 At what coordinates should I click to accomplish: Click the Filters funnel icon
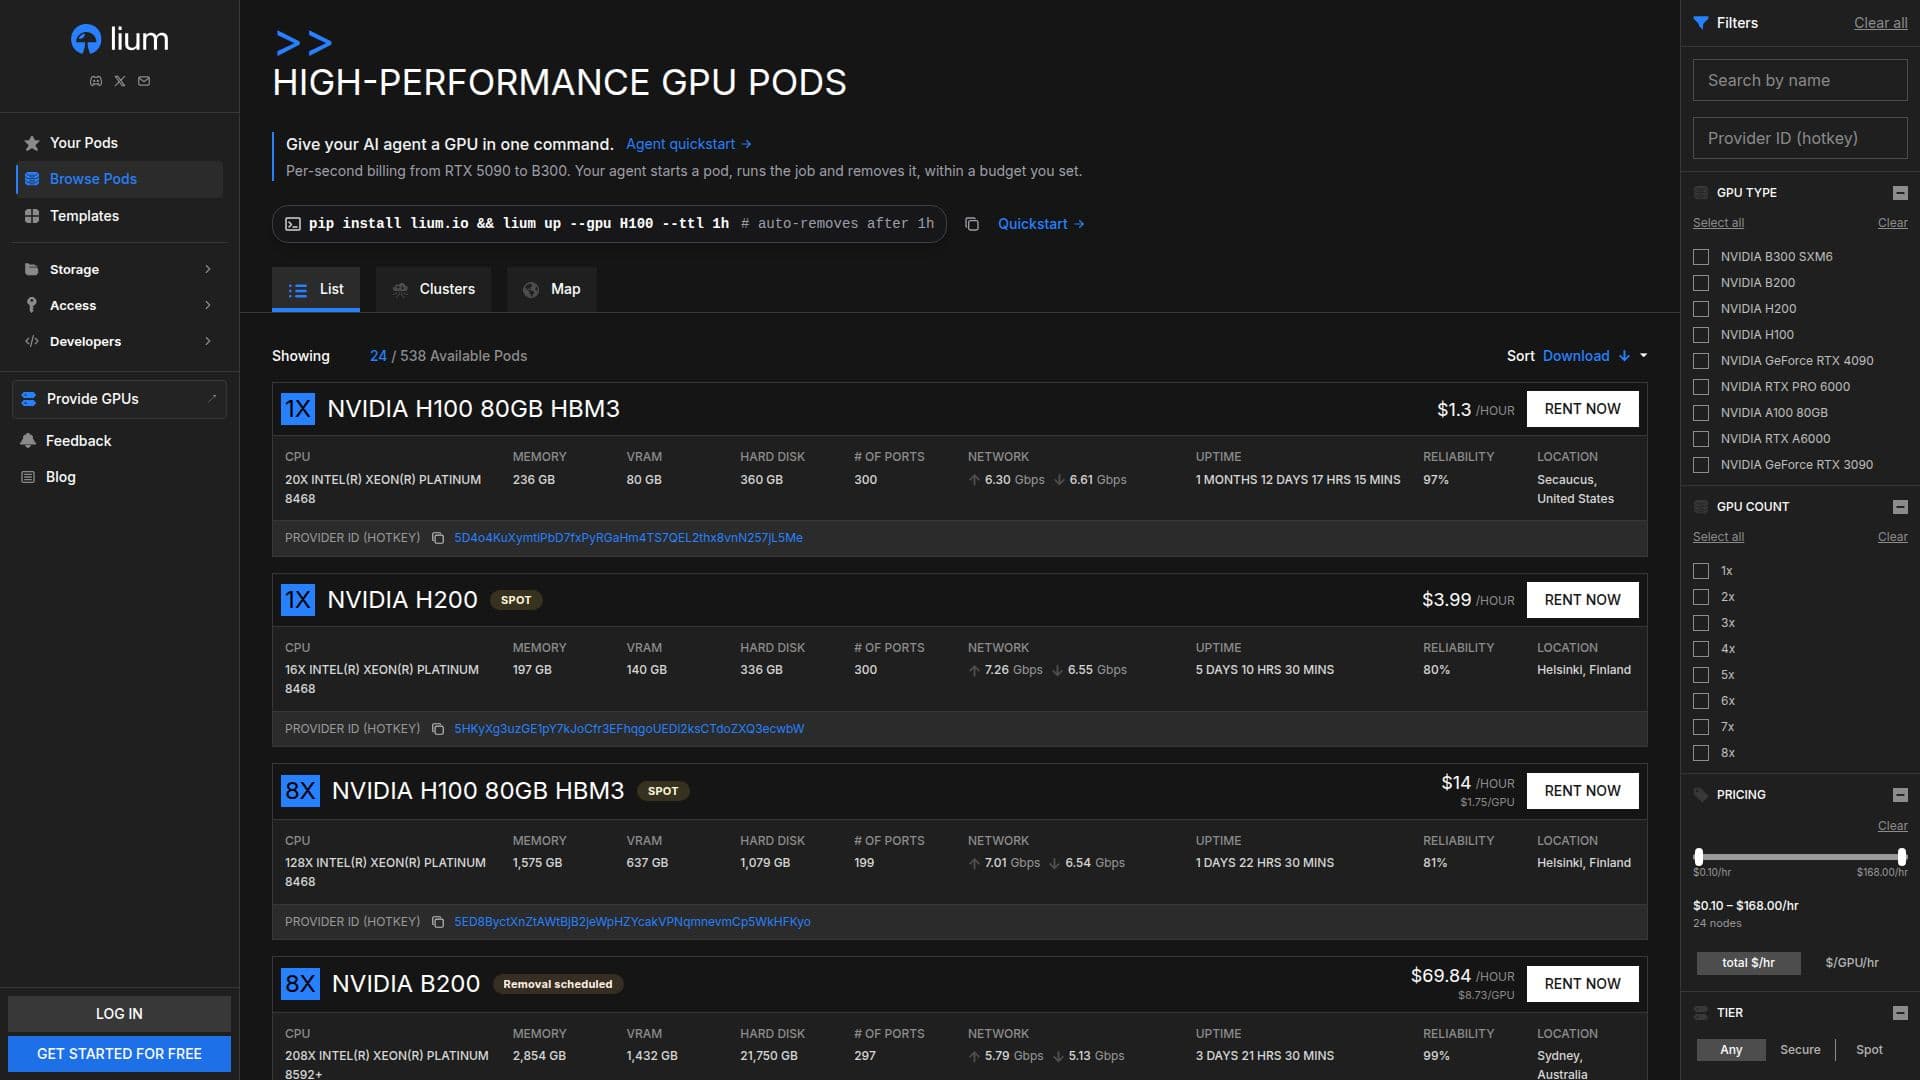tap(1700, 23)
